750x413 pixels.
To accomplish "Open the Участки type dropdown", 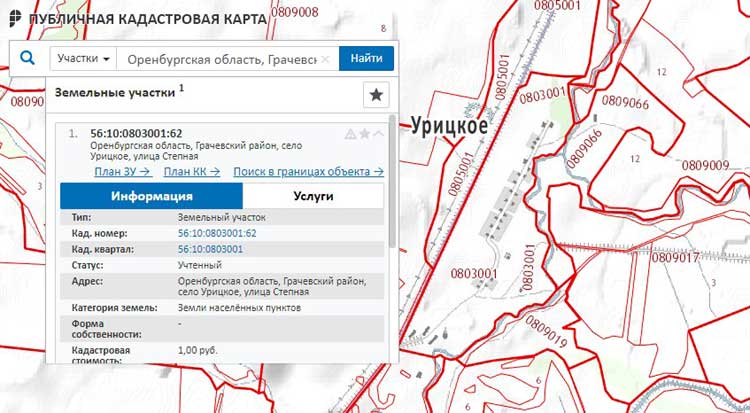I will pyautogui.click(x=83, y=58).
